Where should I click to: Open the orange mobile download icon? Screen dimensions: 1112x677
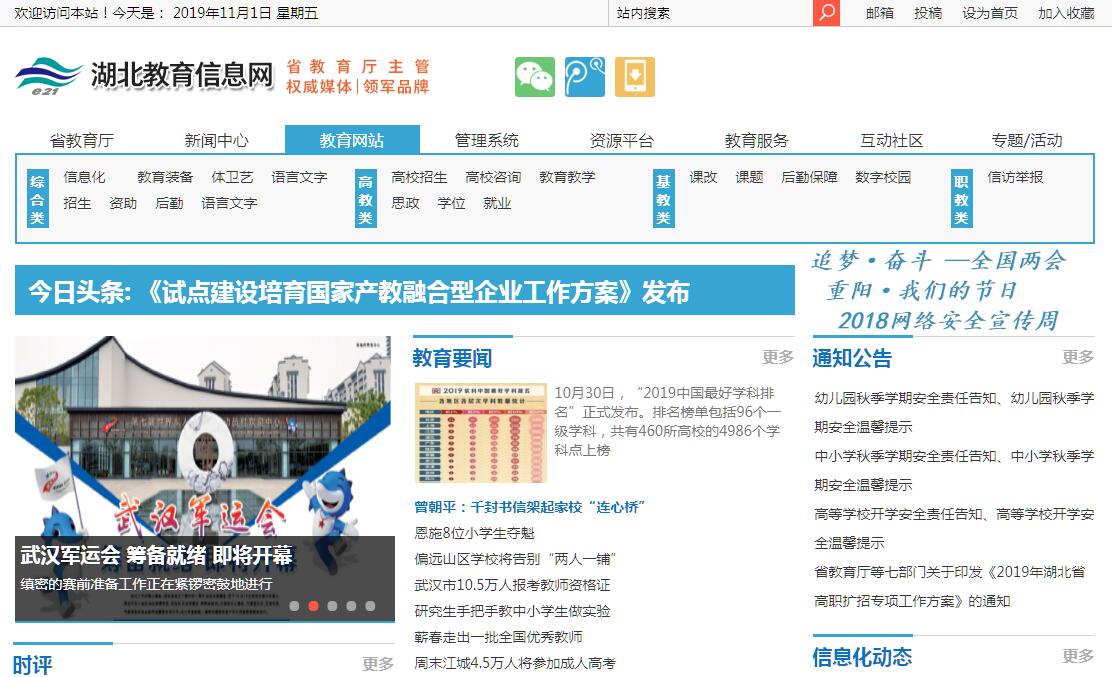(x=634, y=77)
